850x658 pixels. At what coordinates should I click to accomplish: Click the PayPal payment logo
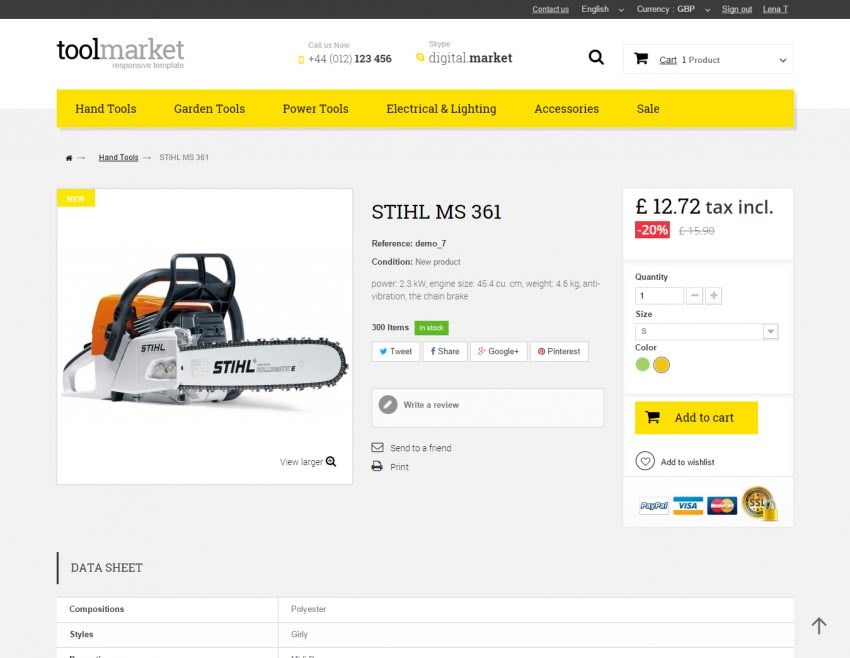[x=654, y=506]
